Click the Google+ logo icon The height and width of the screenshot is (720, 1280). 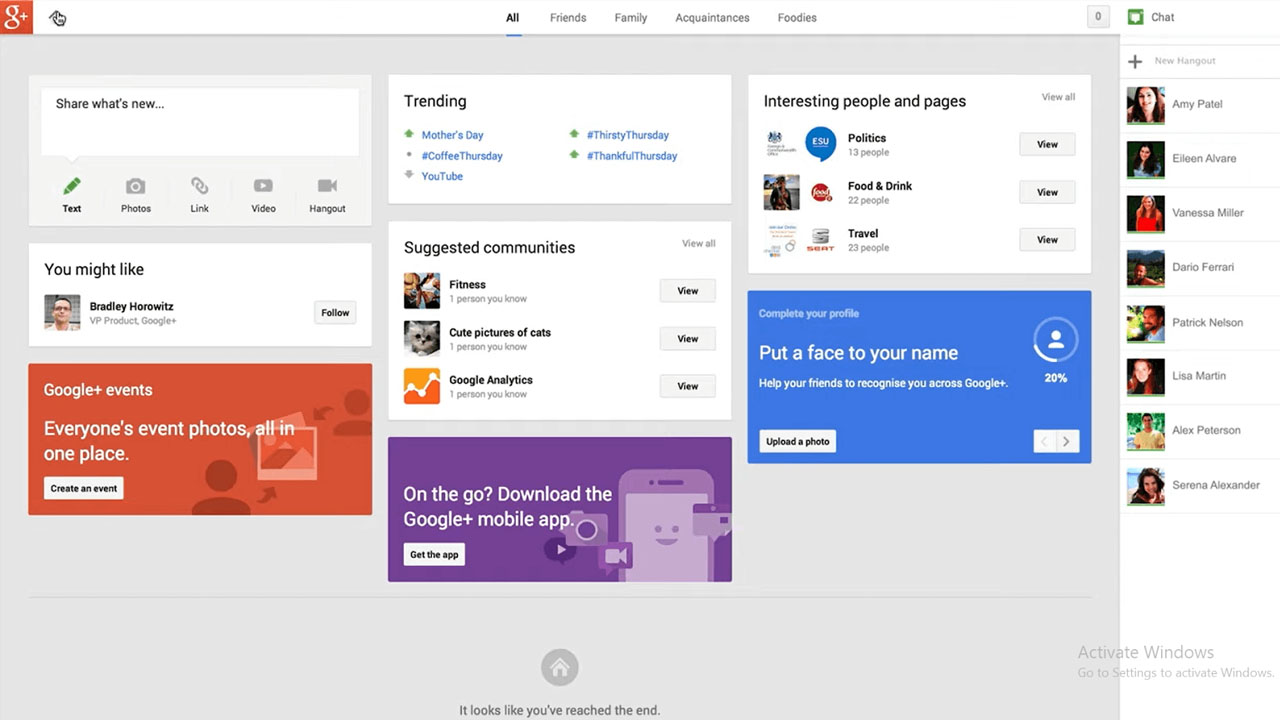[16, 17]
